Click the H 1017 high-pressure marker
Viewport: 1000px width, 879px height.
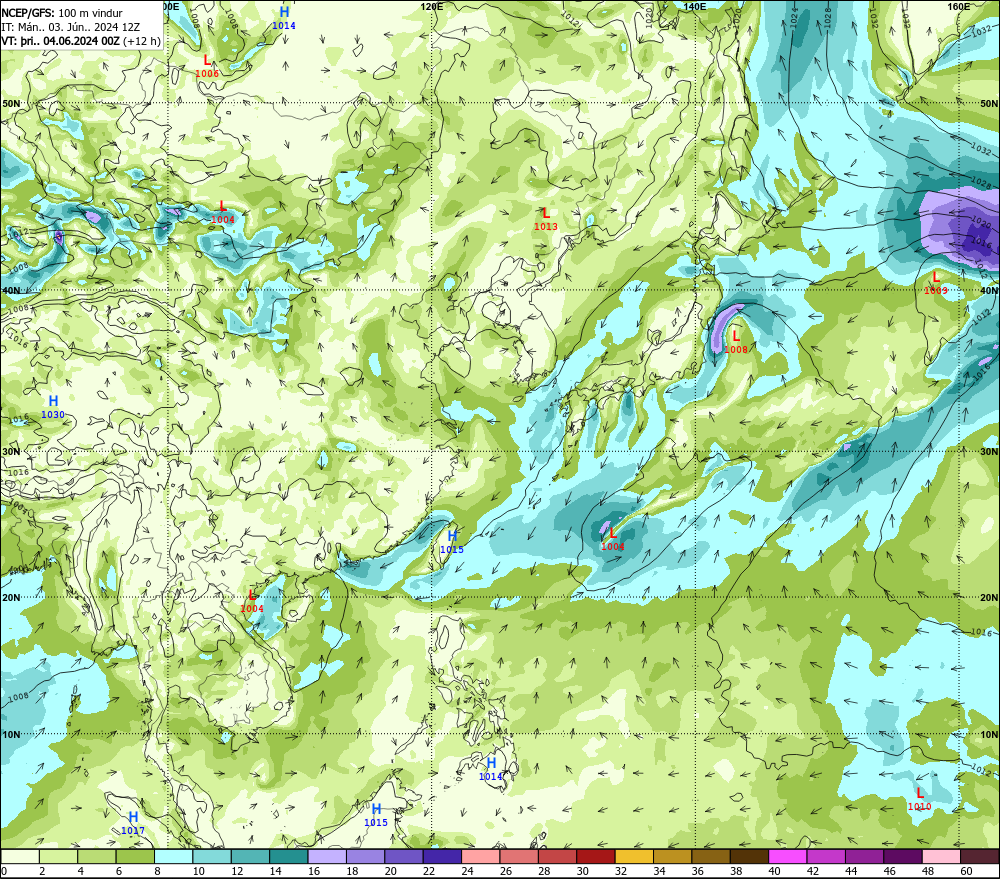(133, 824)
